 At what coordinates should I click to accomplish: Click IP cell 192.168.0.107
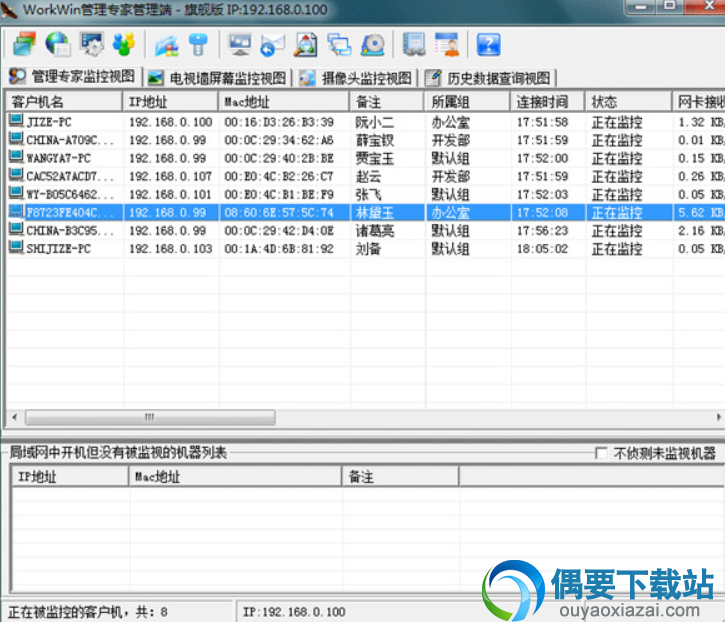point(170,176)
